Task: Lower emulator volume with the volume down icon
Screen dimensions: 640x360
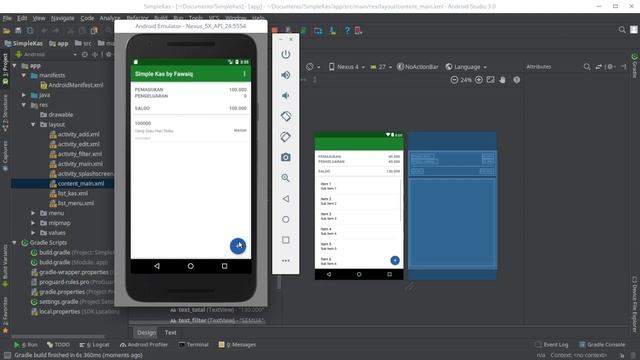Action: [286, 96]
